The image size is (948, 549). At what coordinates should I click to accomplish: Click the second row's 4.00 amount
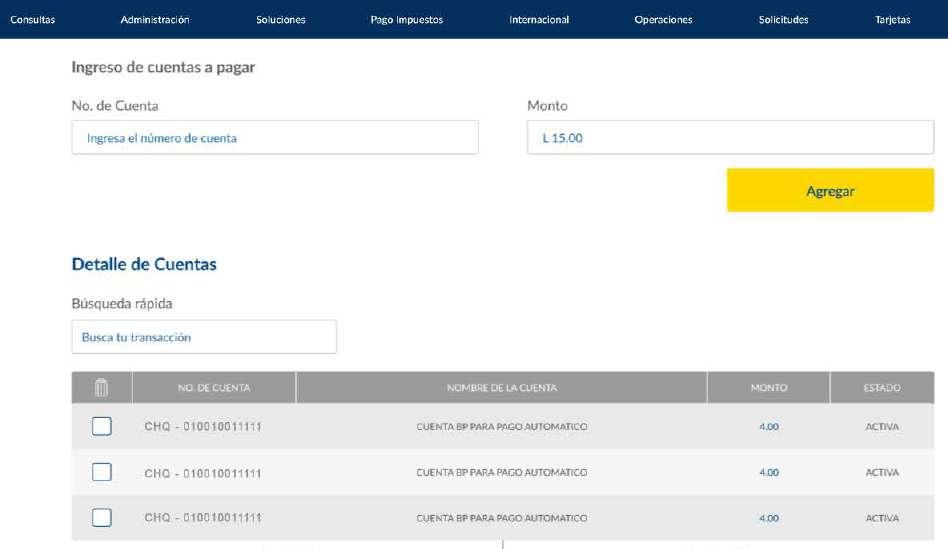click(x=769, y=472)
